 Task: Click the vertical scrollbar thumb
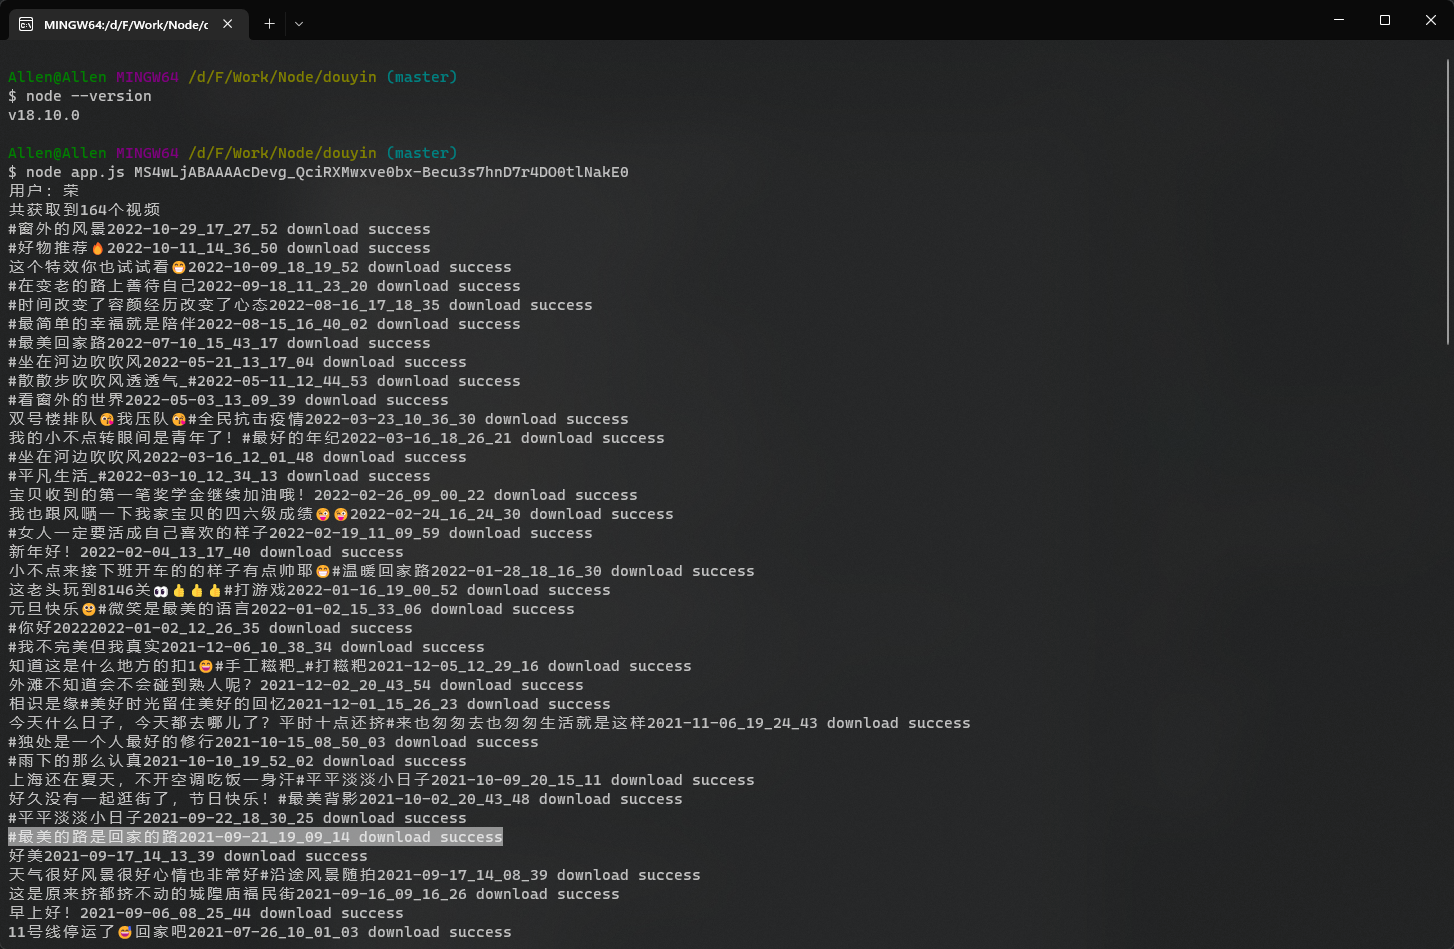(x=1447, y=200)
